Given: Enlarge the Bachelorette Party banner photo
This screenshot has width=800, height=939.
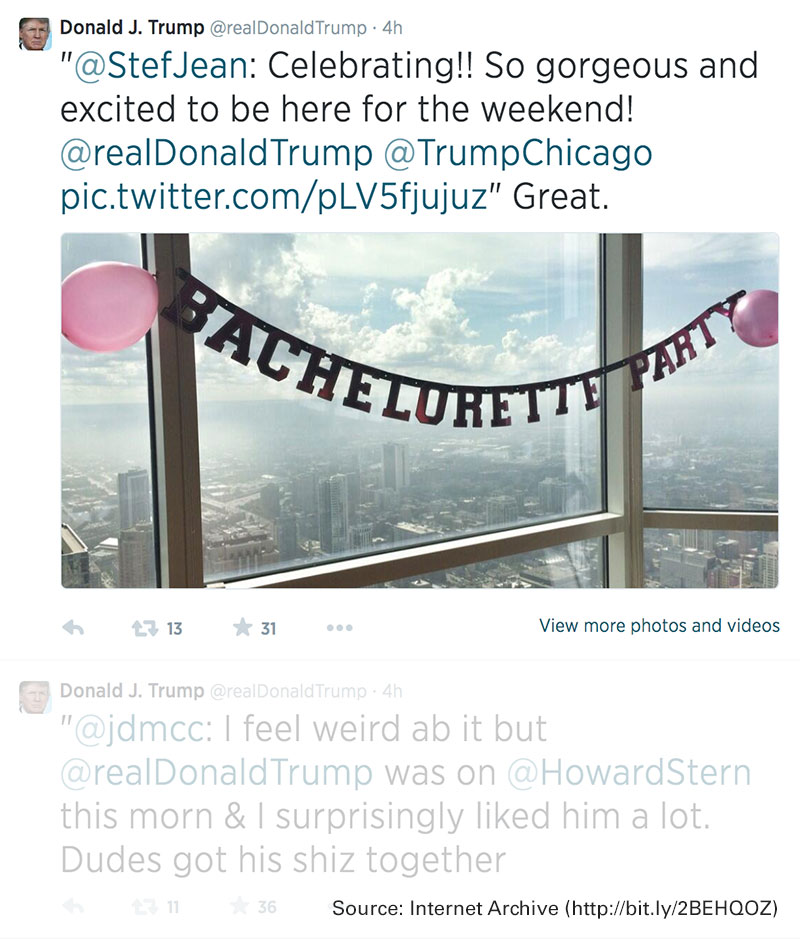Looking at the screenshot, I should click(x=419, y=410).
